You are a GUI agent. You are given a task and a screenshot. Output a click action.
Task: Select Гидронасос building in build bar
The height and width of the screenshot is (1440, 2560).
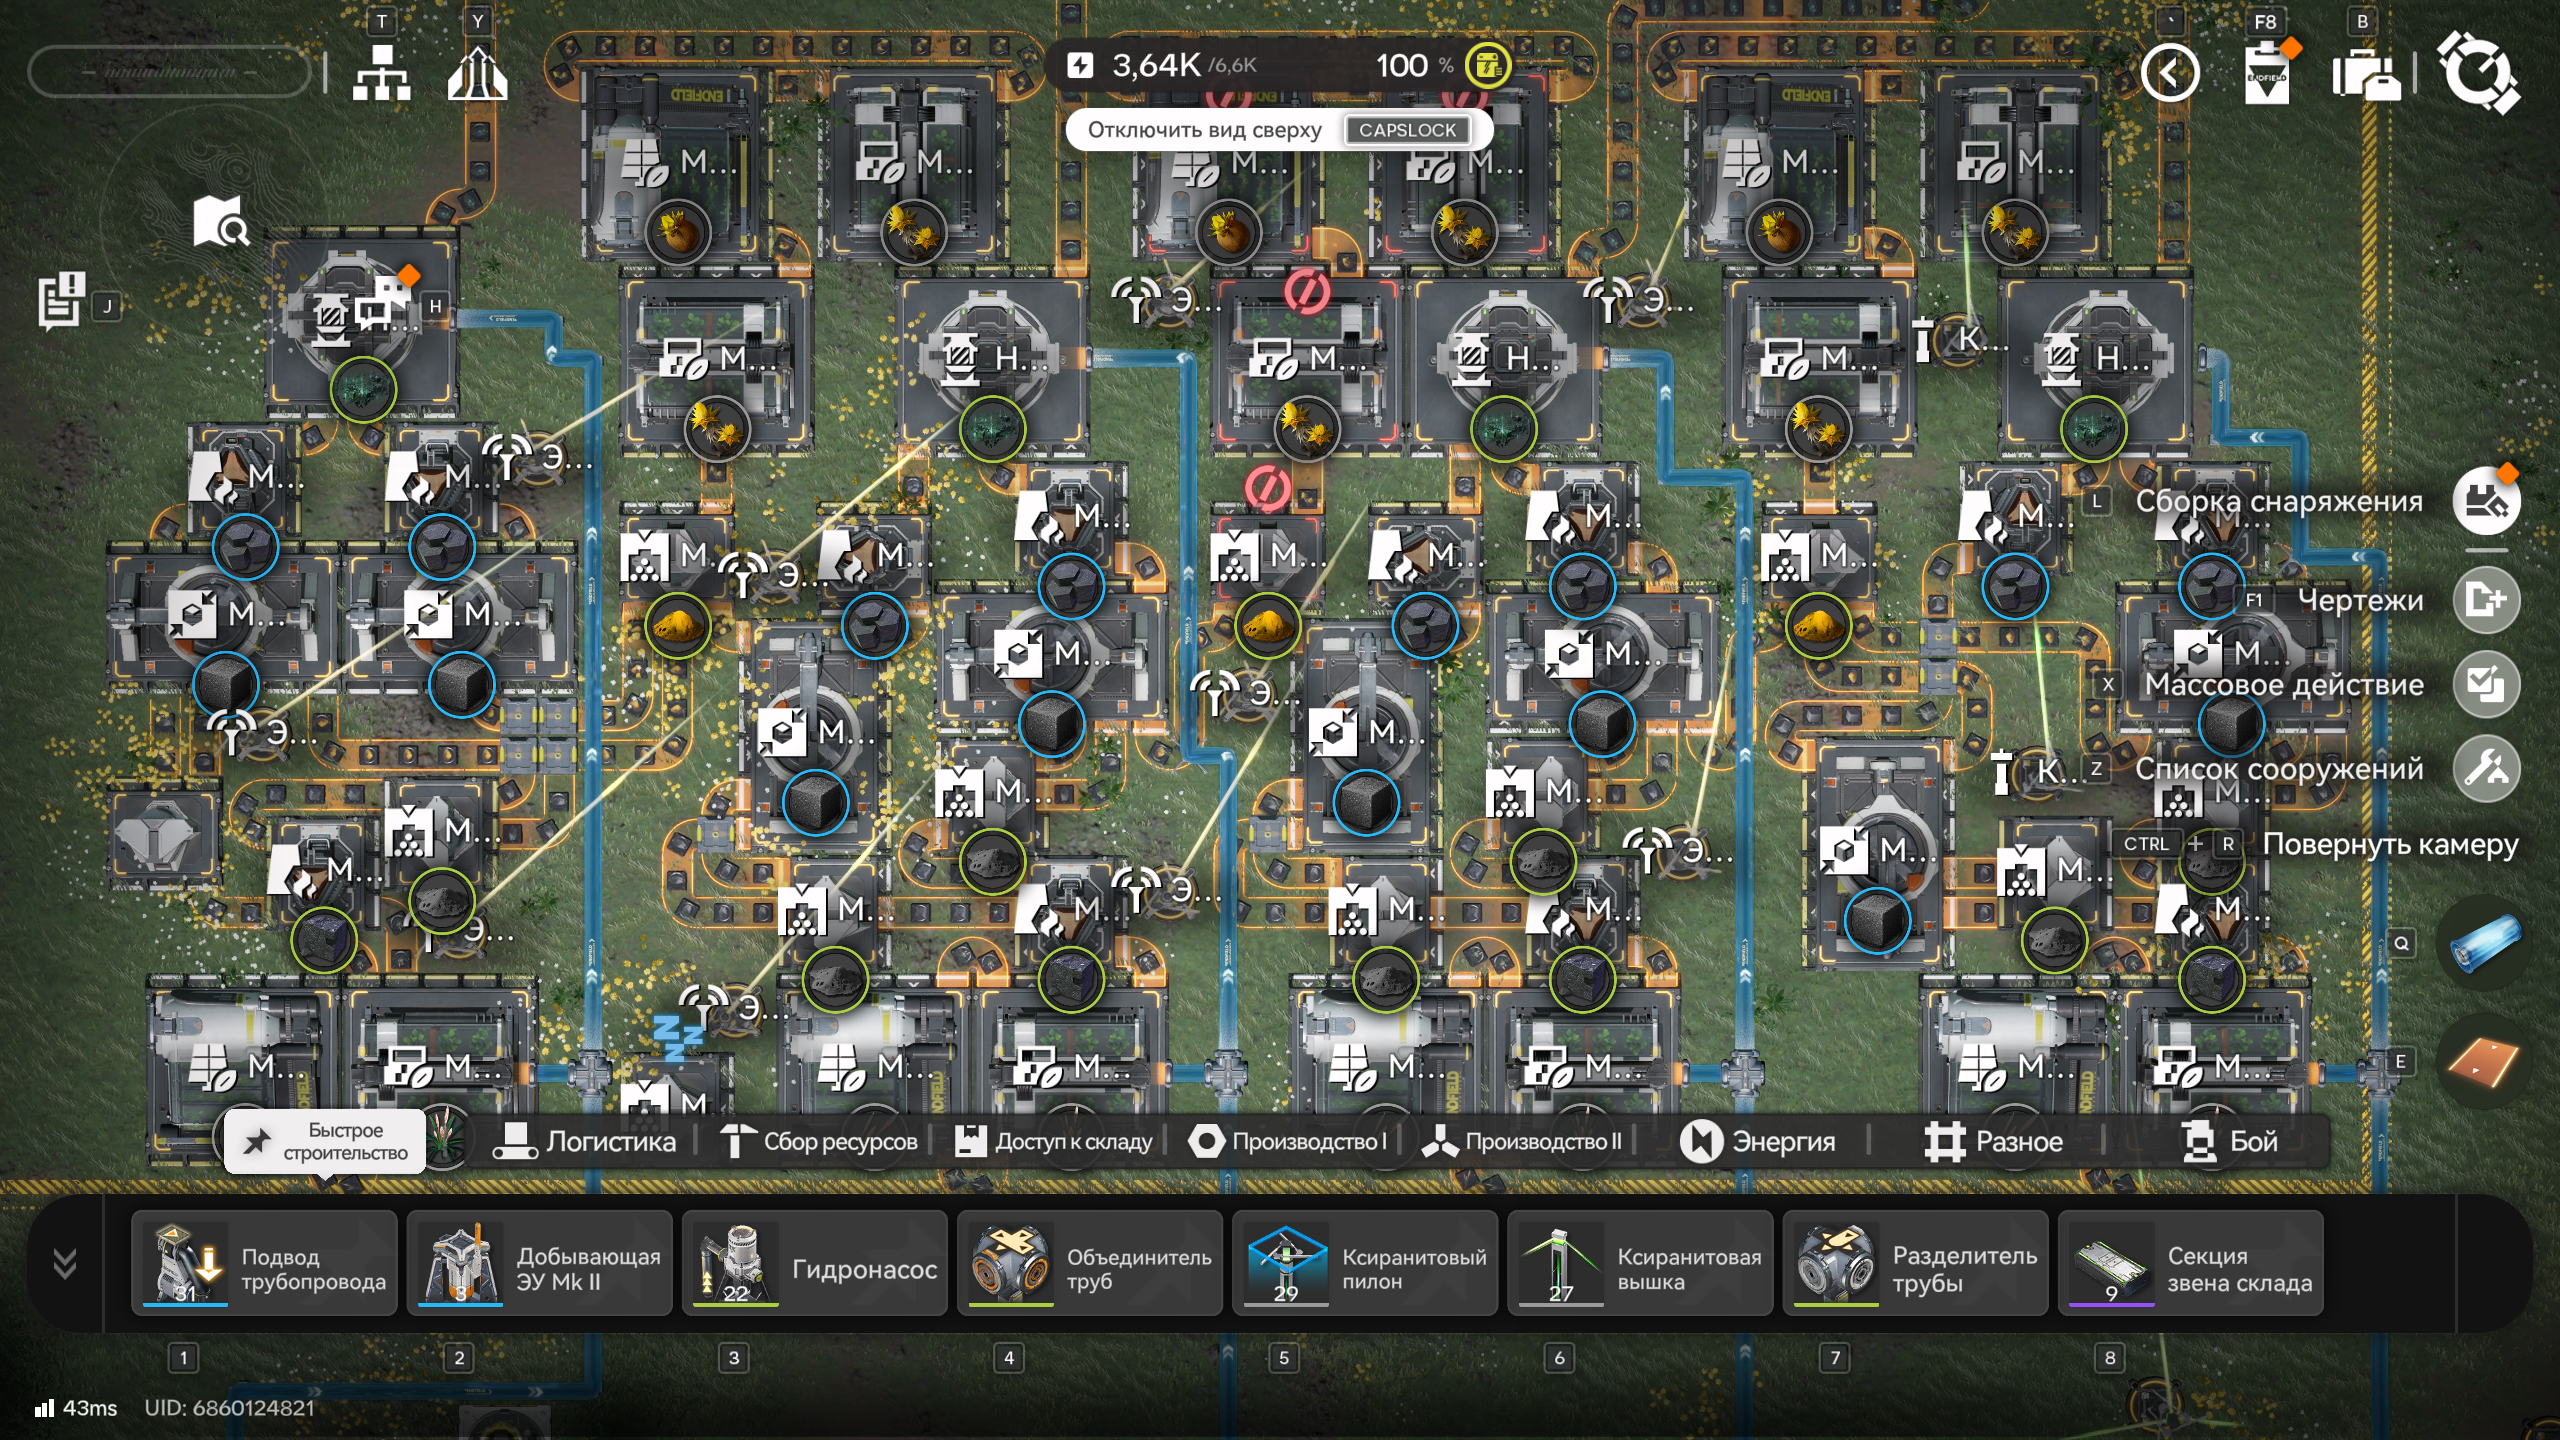click(814, 1263)
